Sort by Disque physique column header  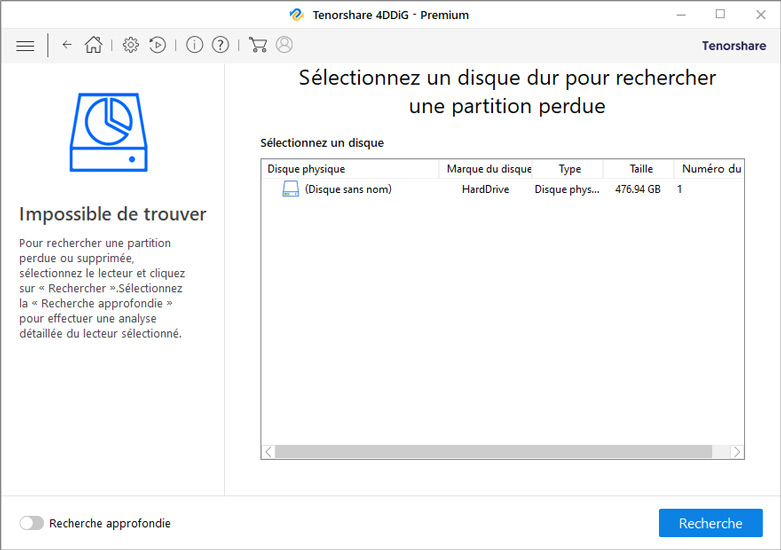click(350, 169)
